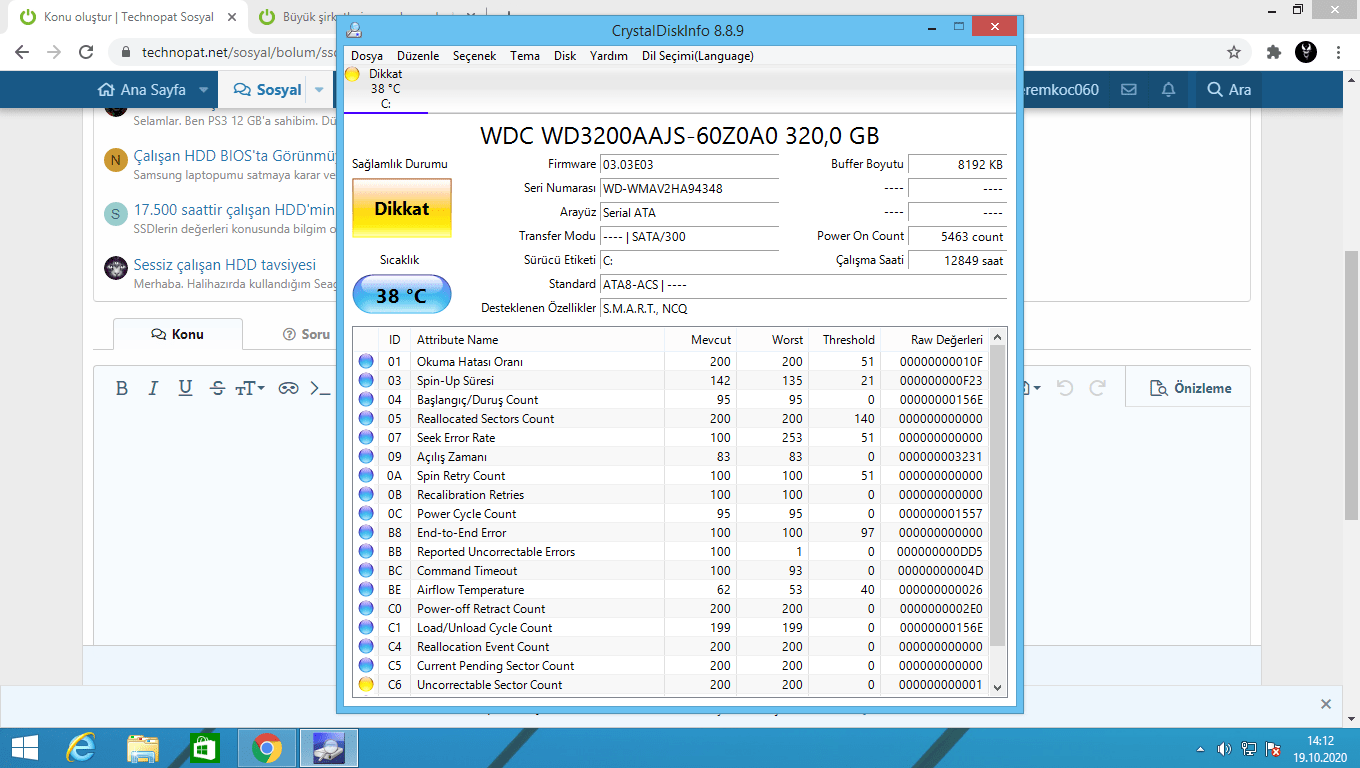Click the CrystalDiskInfo title bar app icon

(x=354, y=30)
